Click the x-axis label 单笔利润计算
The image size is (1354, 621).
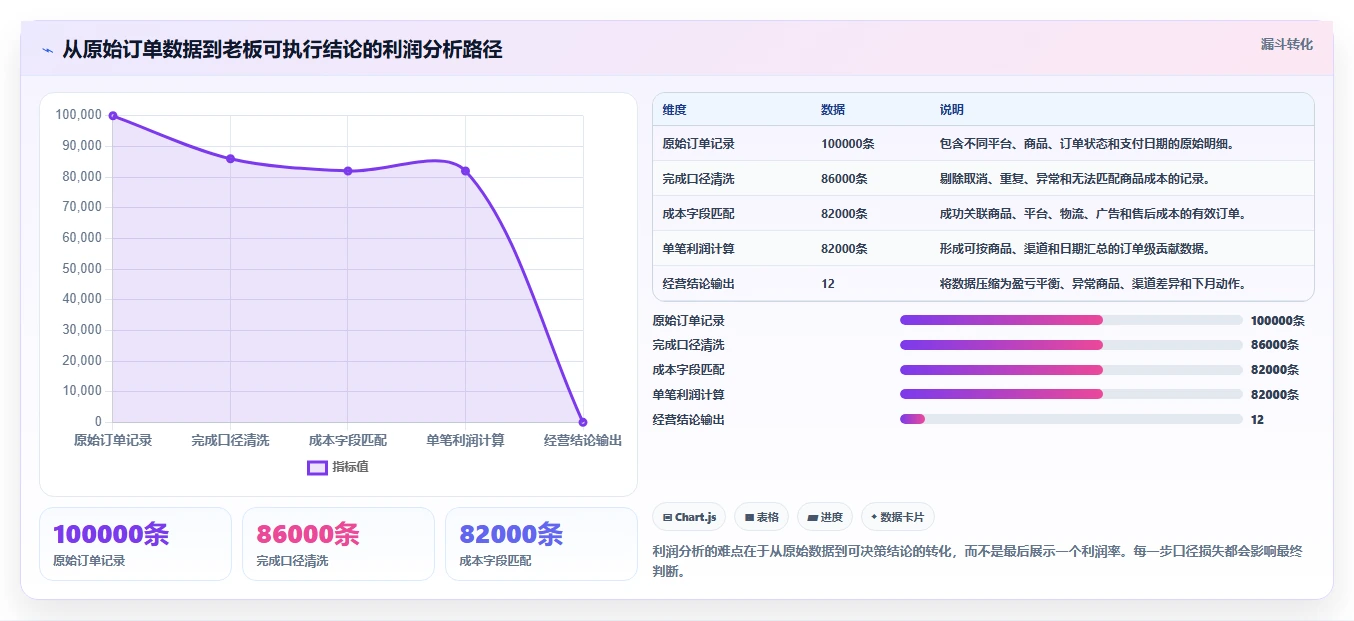click(x=465, y=440)
